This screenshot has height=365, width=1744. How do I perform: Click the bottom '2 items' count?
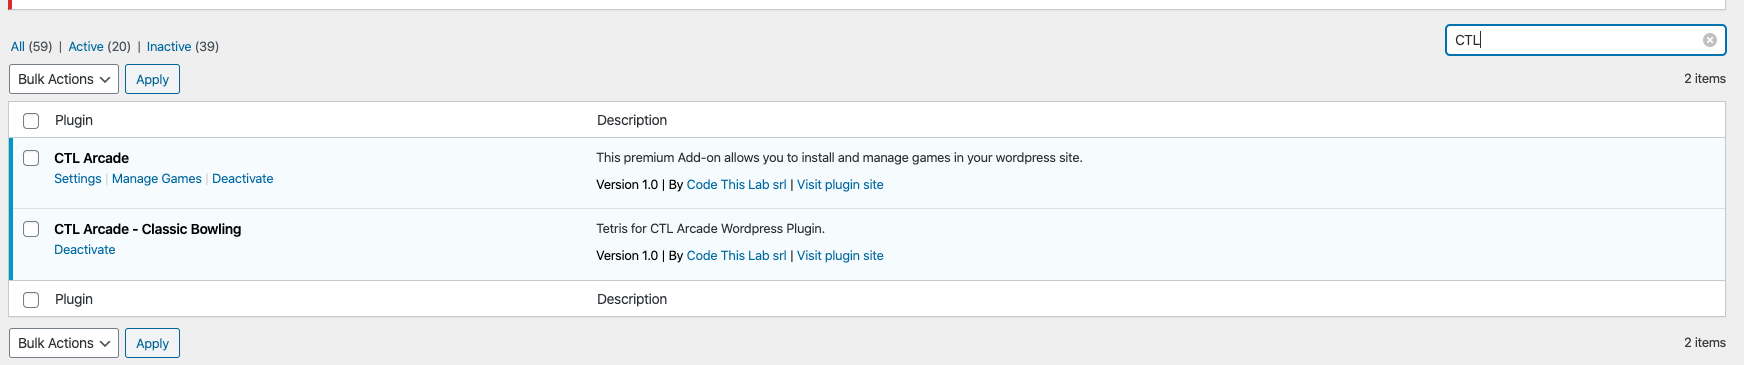[1705, 342]
